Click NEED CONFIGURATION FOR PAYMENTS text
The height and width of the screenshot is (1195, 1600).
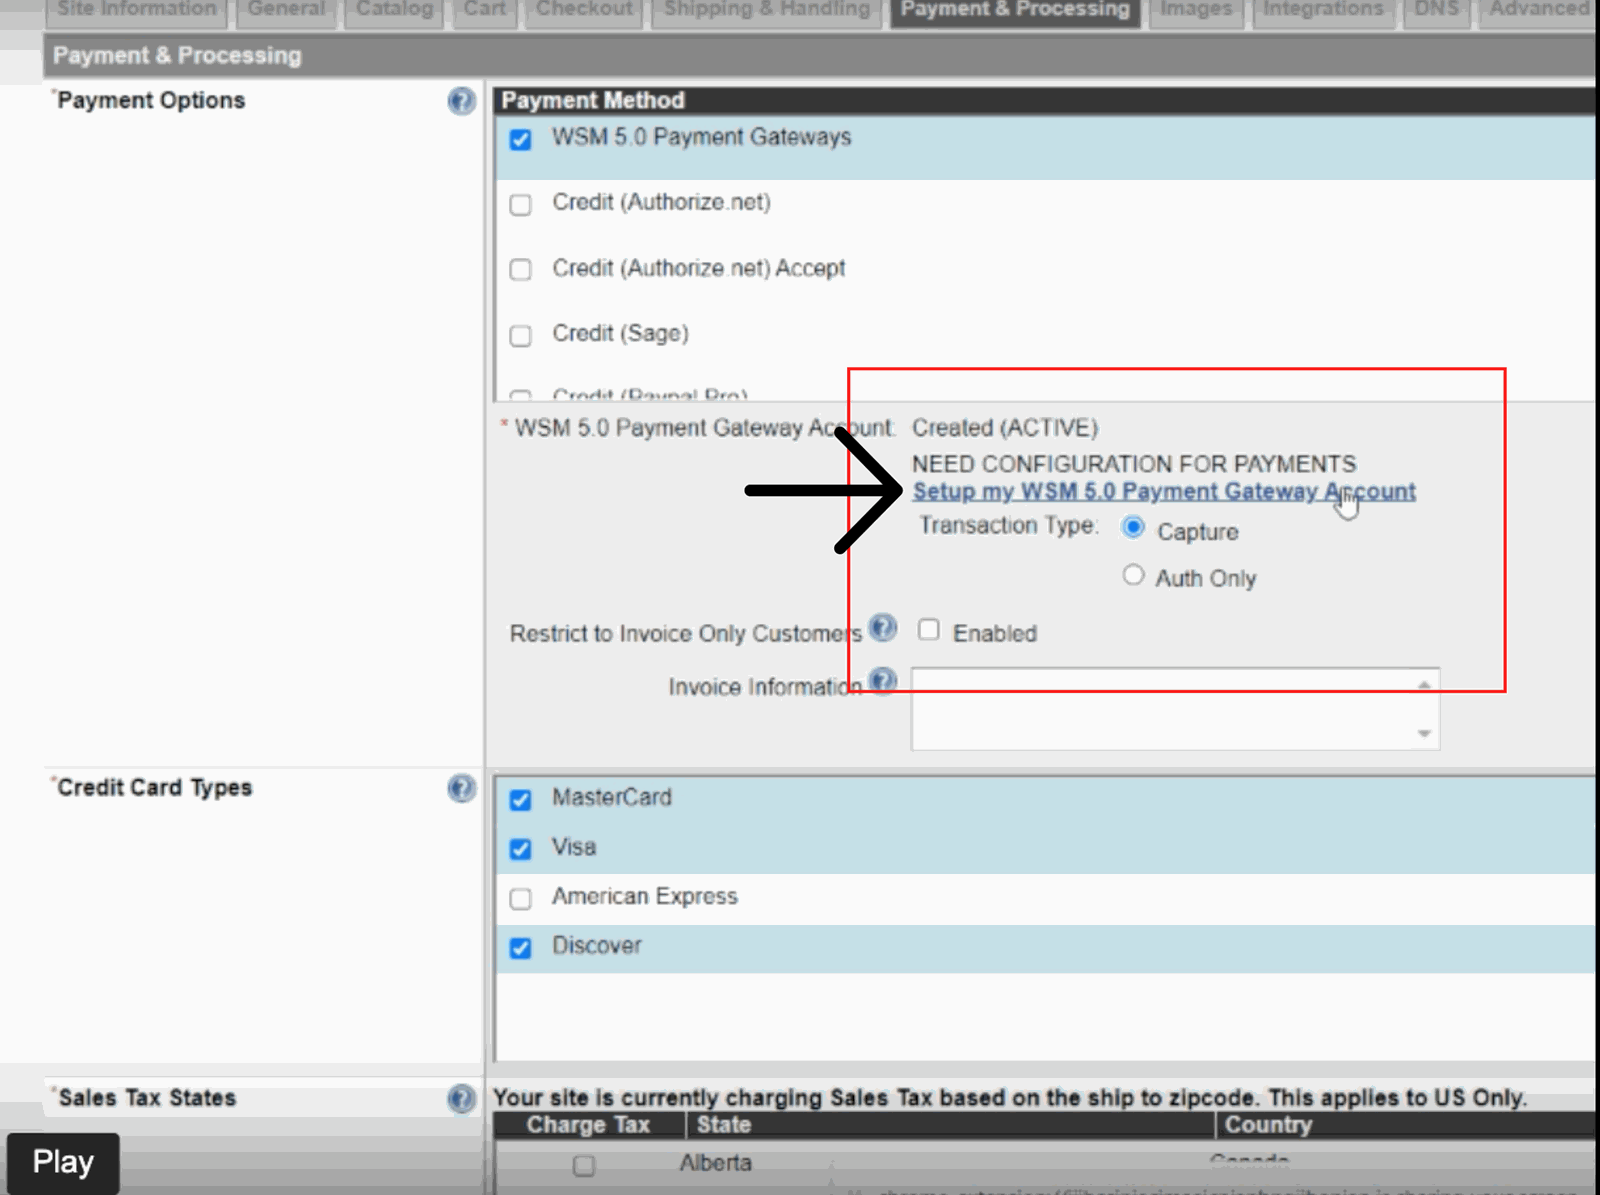click(x=1134, y=464)
